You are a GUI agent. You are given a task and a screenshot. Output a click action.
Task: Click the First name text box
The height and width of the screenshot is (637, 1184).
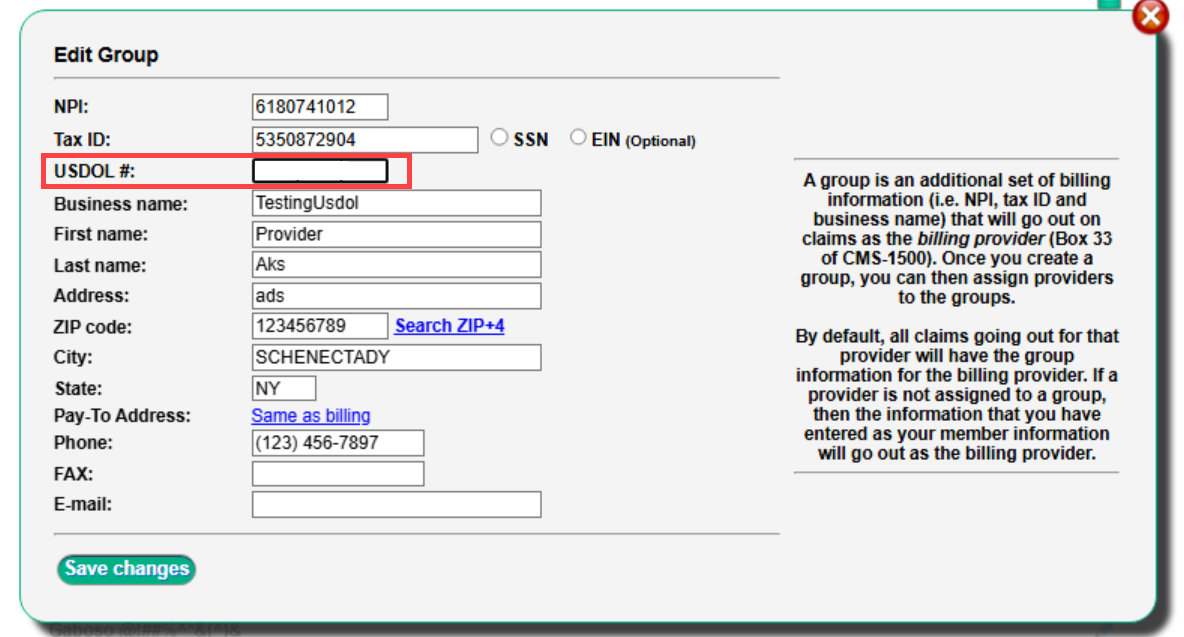[x=396, y=234]
